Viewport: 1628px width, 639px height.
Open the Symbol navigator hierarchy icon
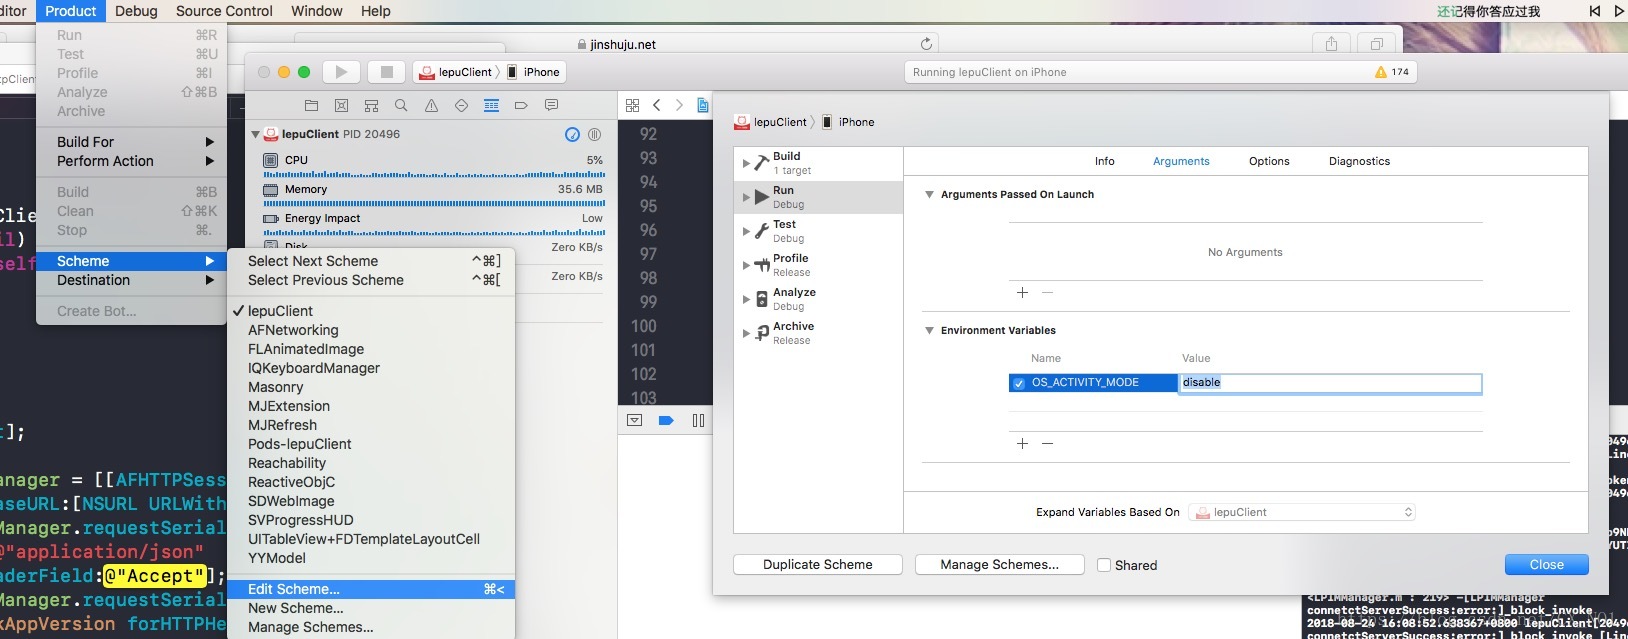(371, 105)
